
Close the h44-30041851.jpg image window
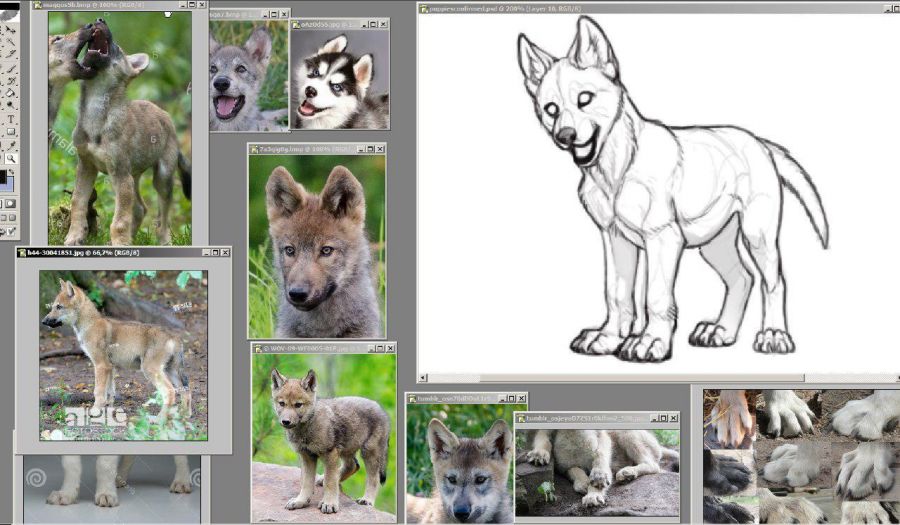(225, 254)
